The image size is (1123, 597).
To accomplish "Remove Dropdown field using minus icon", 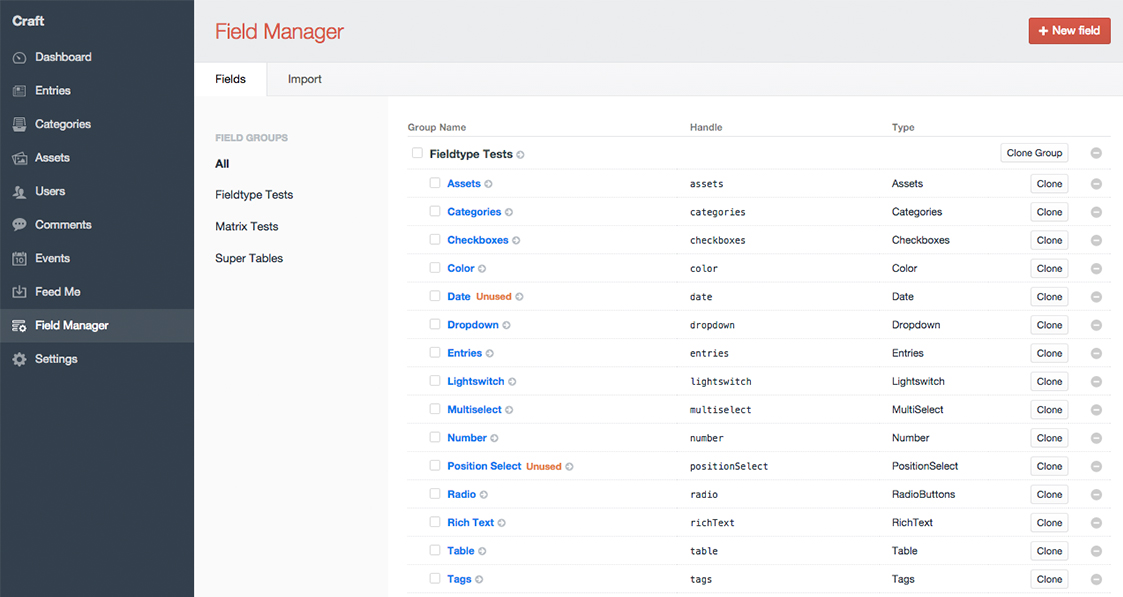I will tap(1096, 325).
